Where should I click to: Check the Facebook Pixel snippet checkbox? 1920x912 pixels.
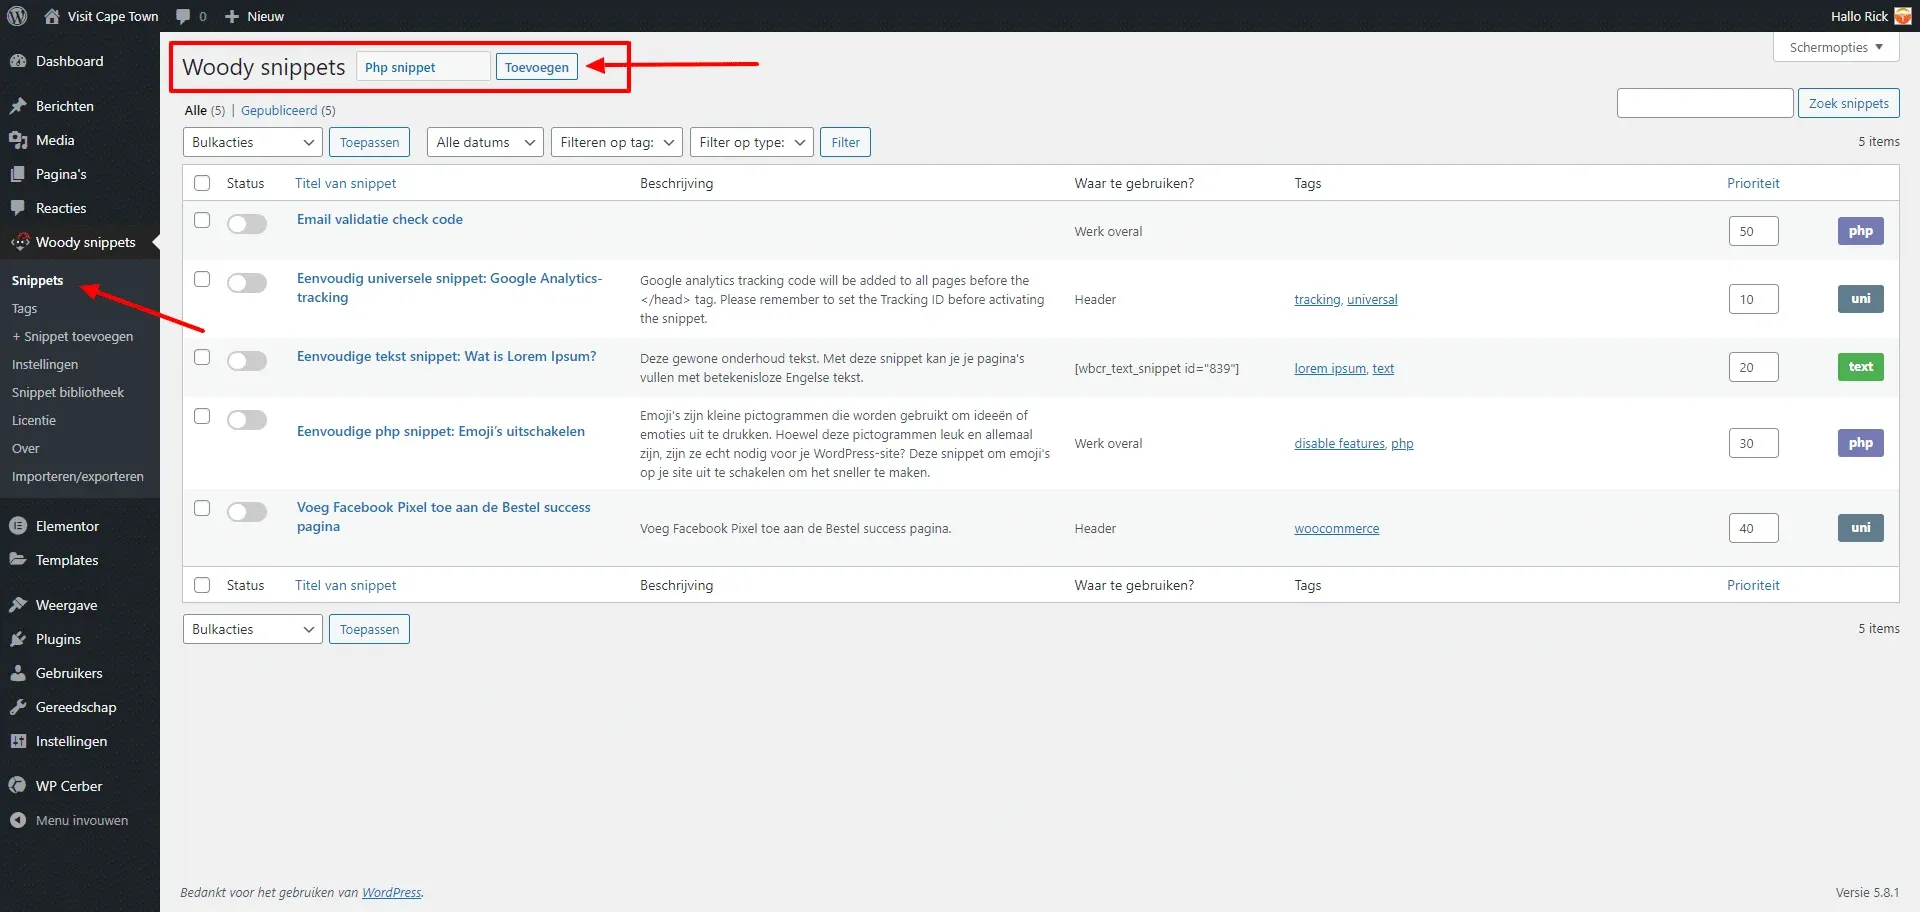coord(202,508)
